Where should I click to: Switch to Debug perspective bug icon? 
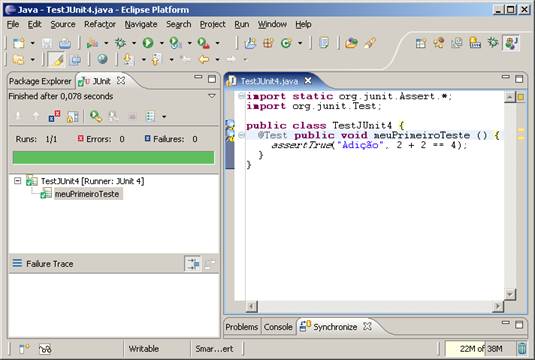(493, 43)
